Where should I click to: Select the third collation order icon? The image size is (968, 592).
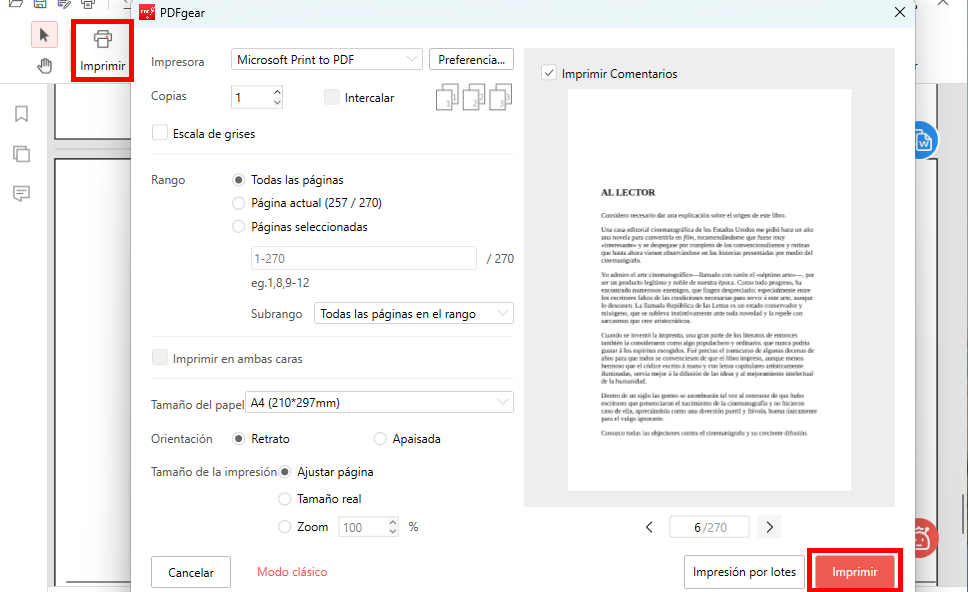pos(500,96)
